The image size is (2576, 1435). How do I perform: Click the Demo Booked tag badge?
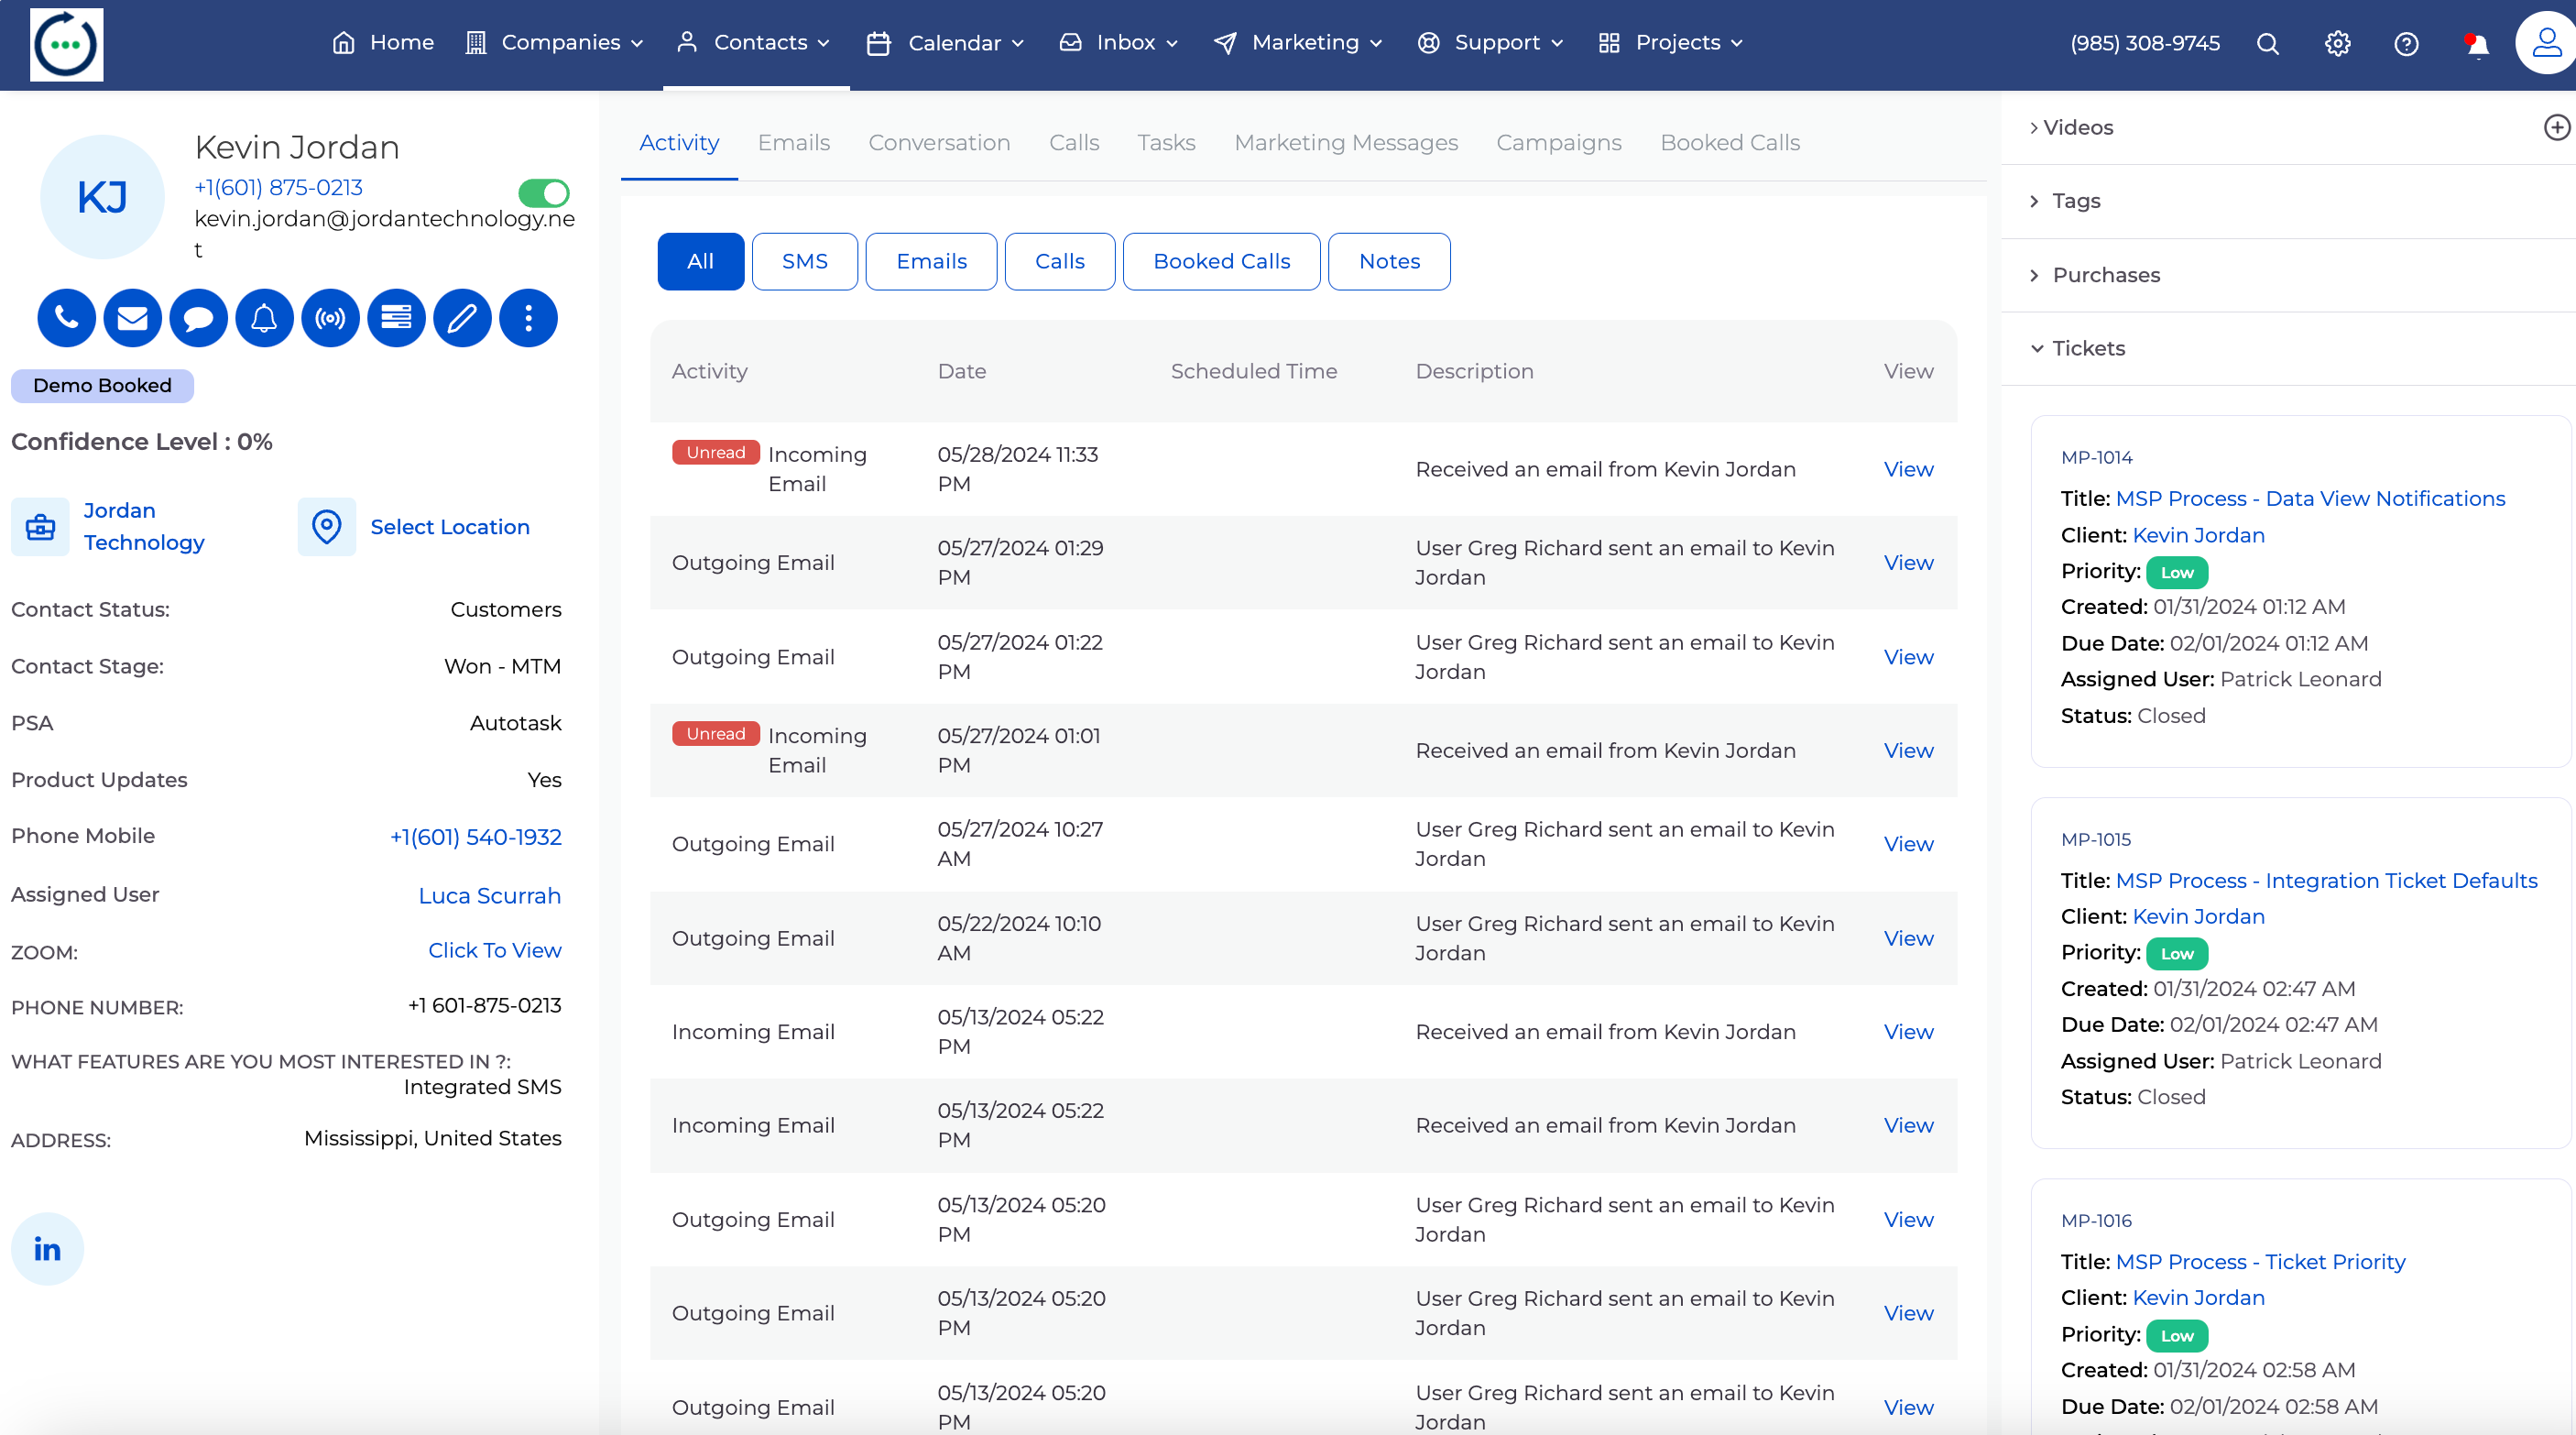[x=102, y=385]
